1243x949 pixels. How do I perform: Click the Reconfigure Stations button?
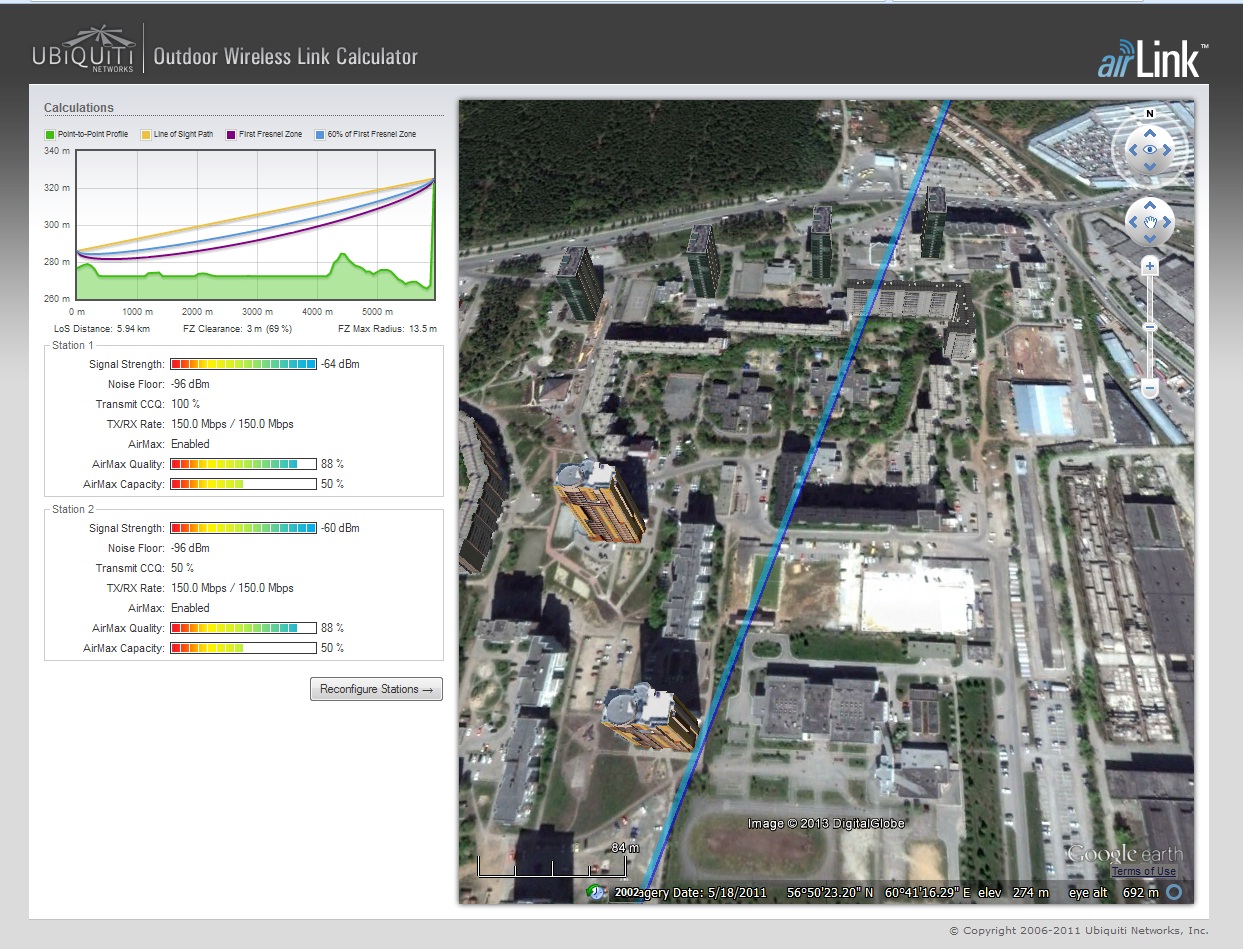[x=376, y=689]
